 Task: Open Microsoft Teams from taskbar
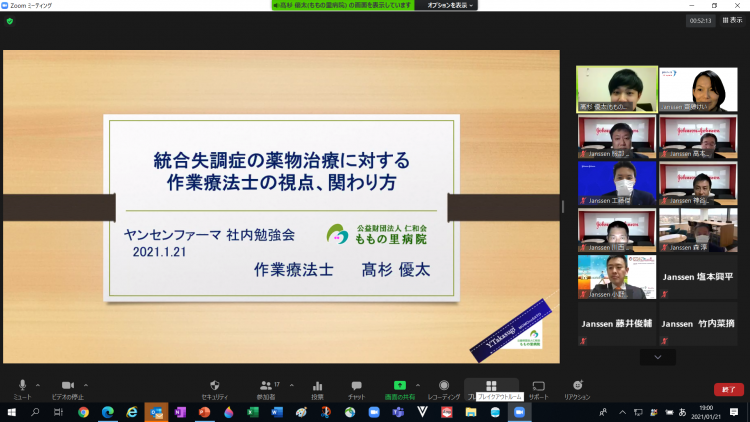(x=398, y=412)
